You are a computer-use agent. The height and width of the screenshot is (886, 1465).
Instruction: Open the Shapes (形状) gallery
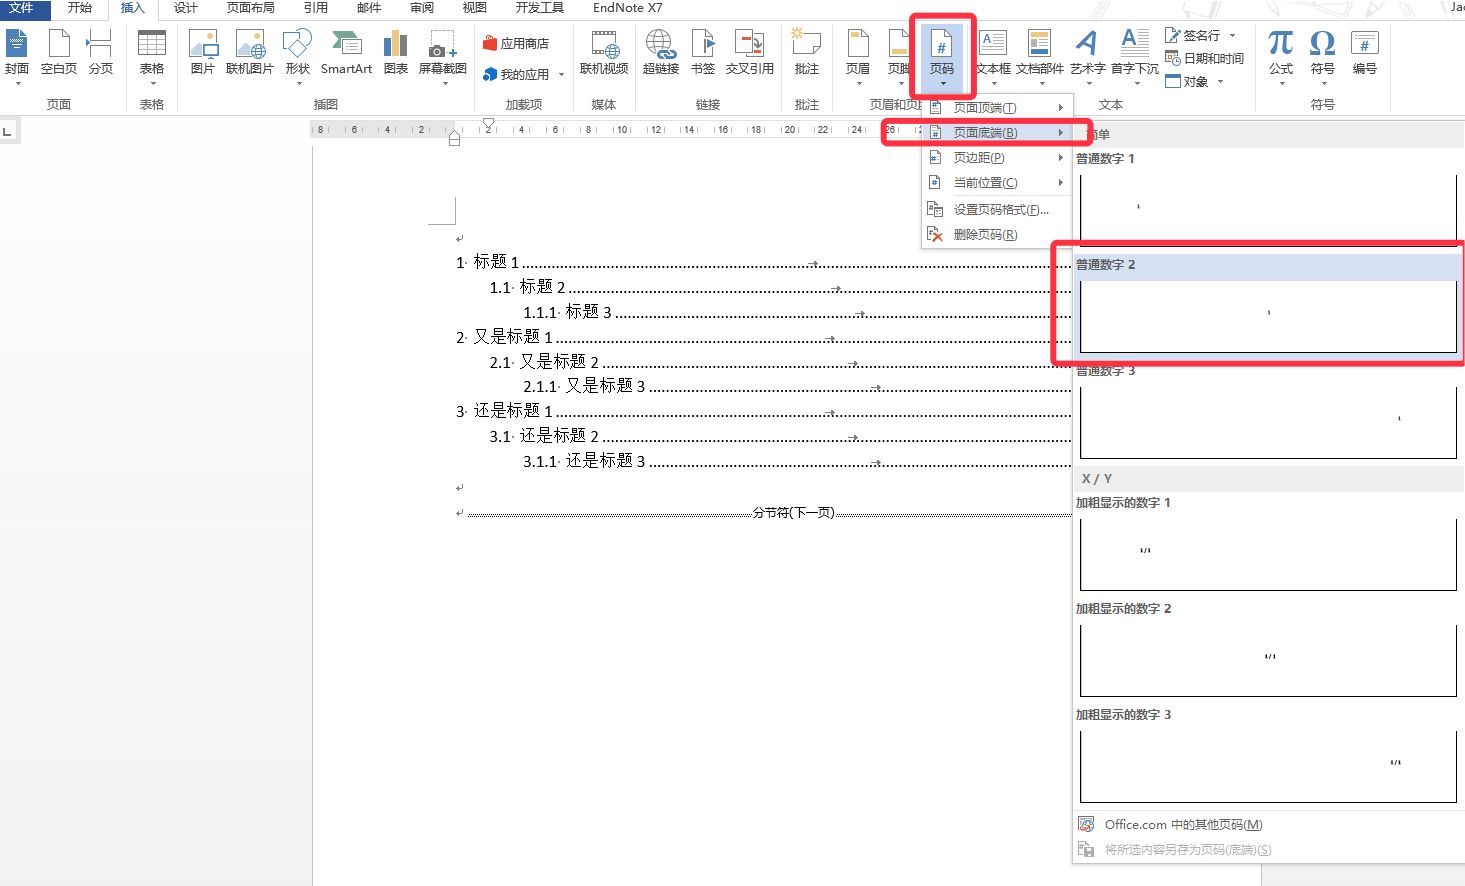tap(298, 55)
